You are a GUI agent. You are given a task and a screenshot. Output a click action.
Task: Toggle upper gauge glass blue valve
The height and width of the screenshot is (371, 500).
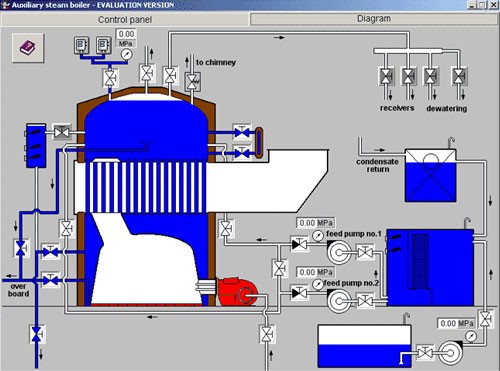(x=242, y=132)
